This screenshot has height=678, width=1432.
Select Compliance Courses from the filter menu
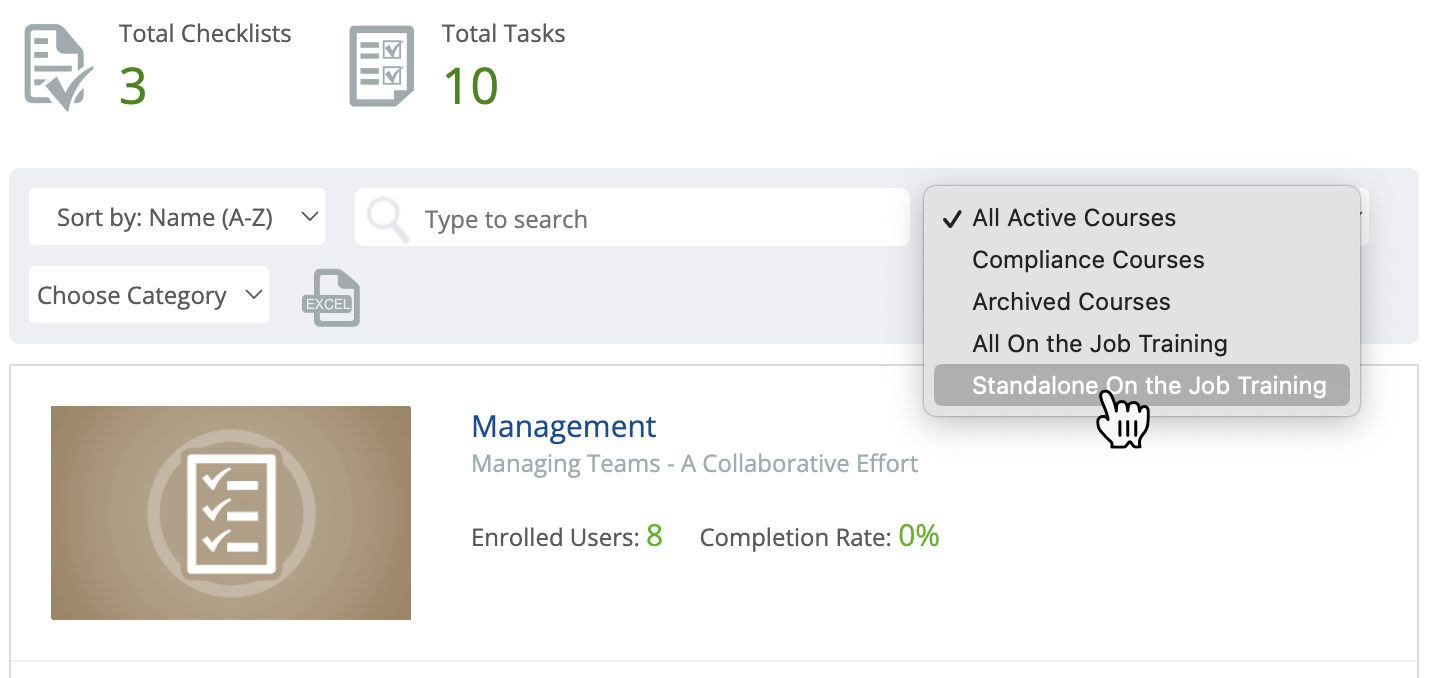coord(1088,259)
